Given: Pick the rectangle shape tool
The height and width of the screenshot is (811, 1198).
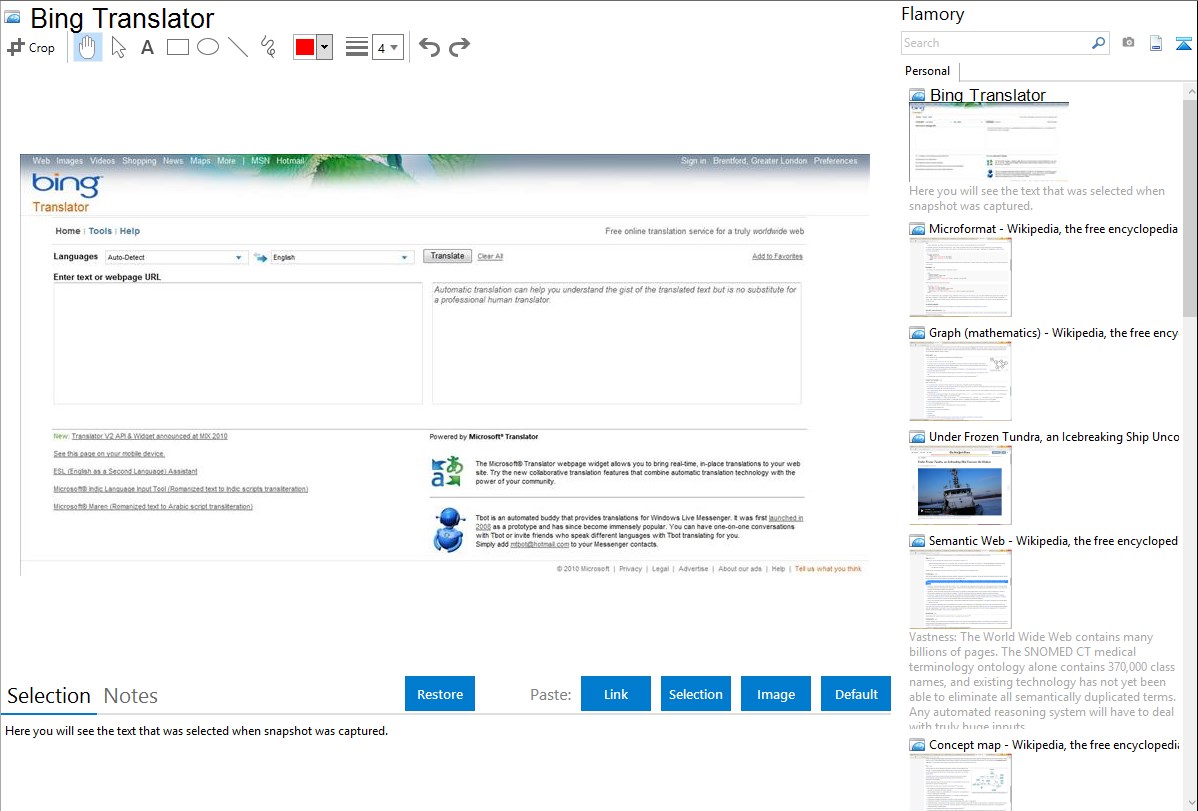Looking at the screenshot, I should pyautogui.click(x=177, y=47).
